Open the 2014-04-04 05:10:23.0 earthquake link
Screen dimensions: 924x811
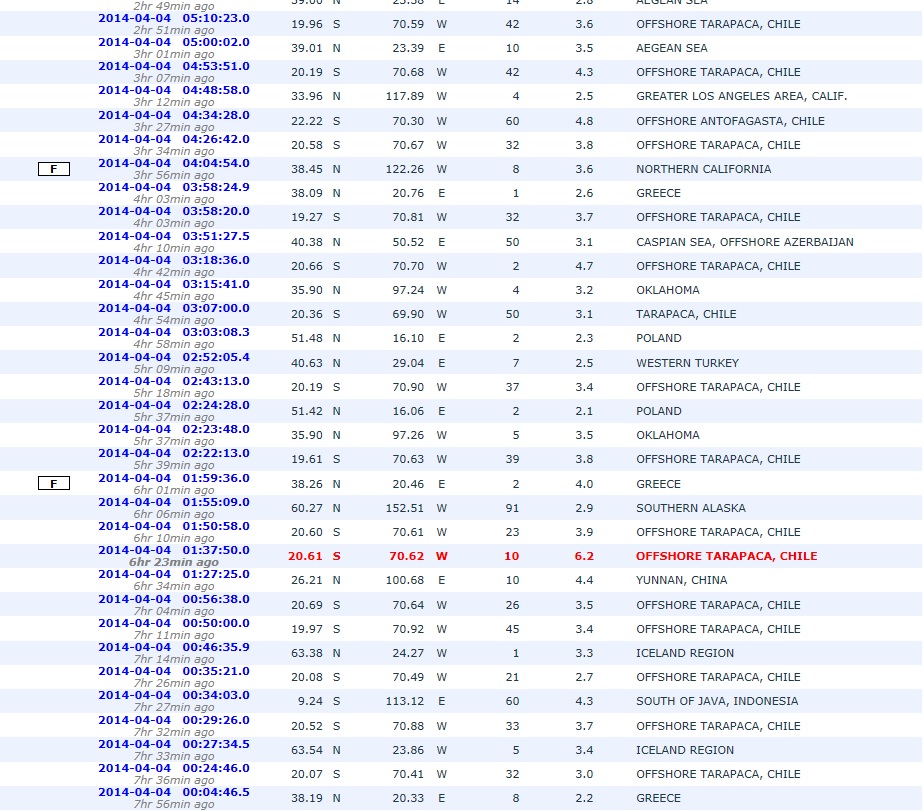pos(174,18)
